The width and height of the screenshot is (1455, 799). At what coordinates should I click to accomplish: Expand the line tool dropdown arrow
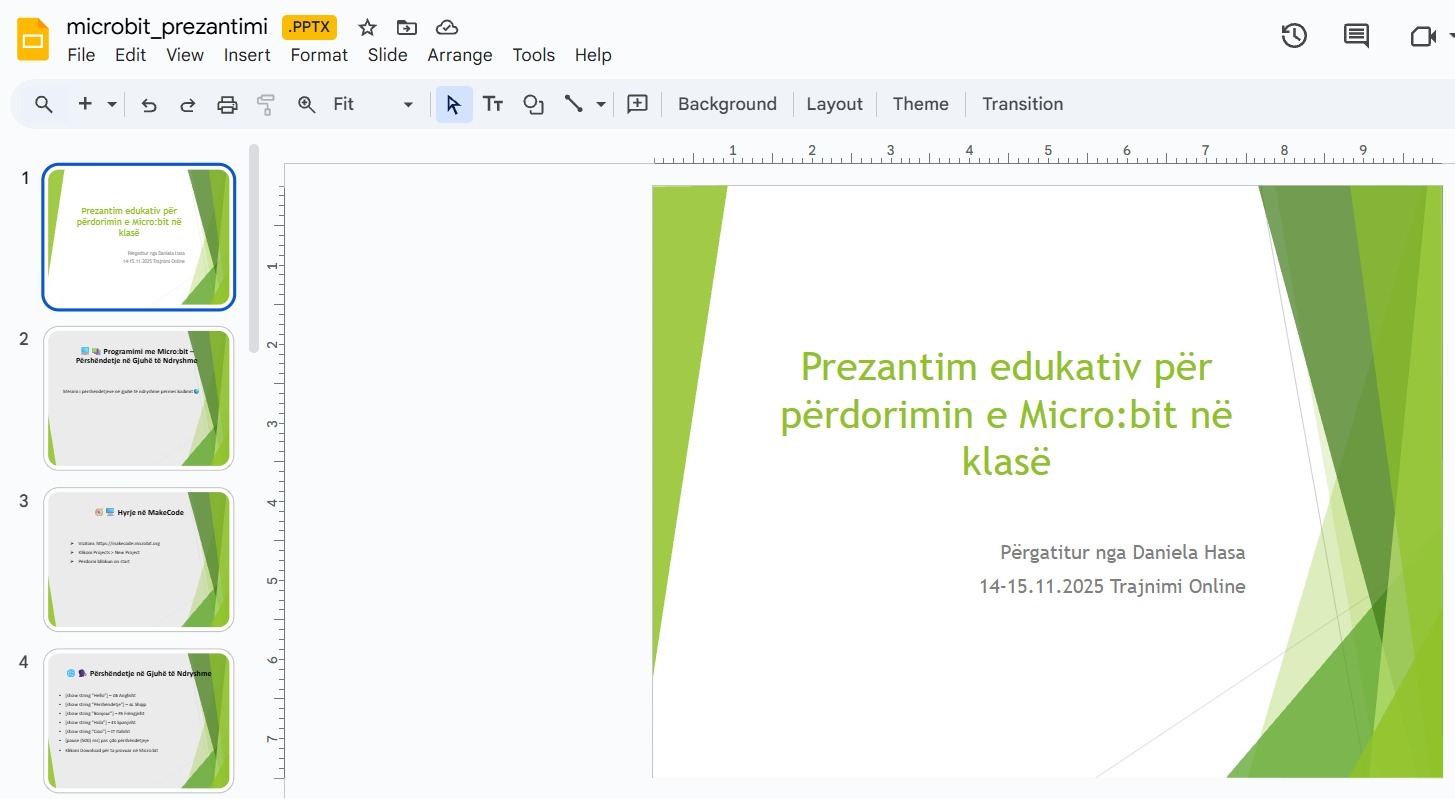[x=601, y=104]
